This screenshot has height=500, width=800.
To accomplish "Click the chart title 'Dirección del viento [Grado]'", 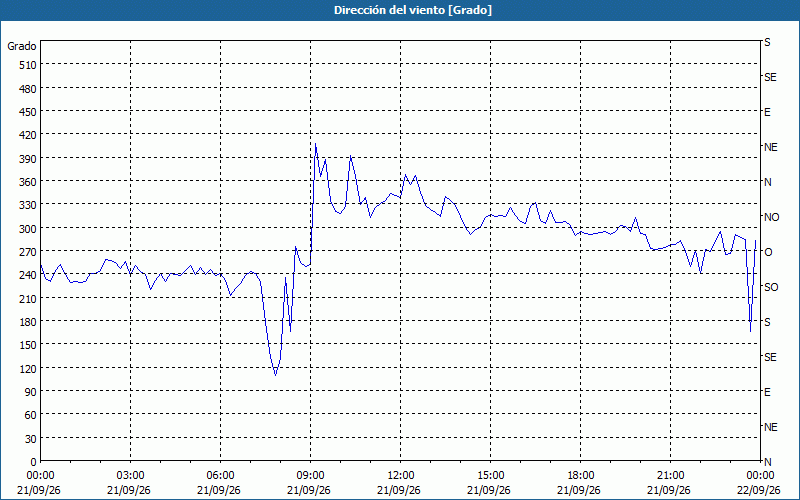I will pyautogui.click(x=413, y=10).
